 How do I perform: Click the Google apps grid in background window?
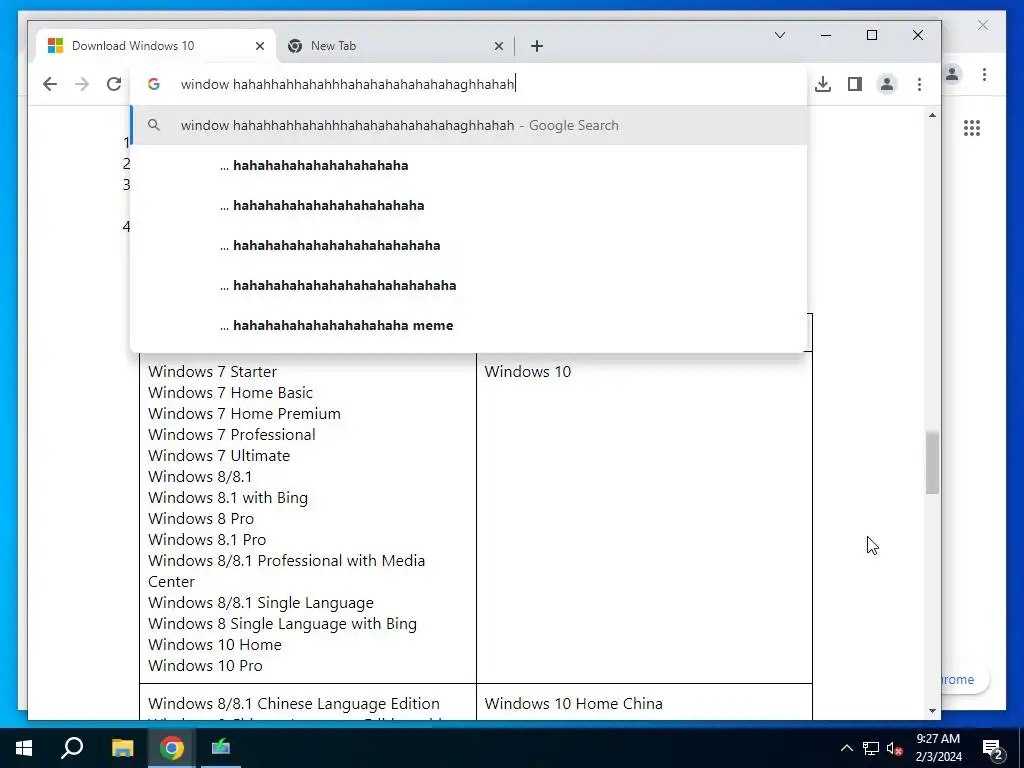point(972,128)
